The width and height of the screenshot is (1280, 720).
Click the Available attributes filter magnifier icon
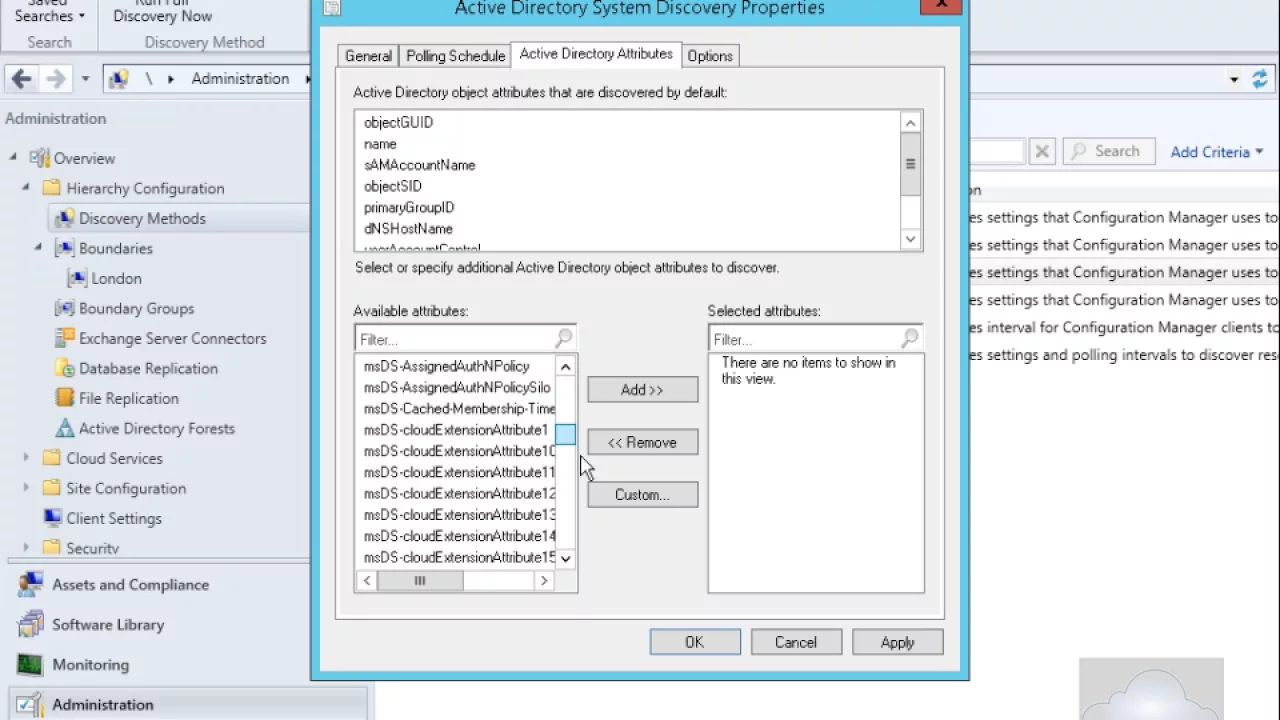(564, 339)
